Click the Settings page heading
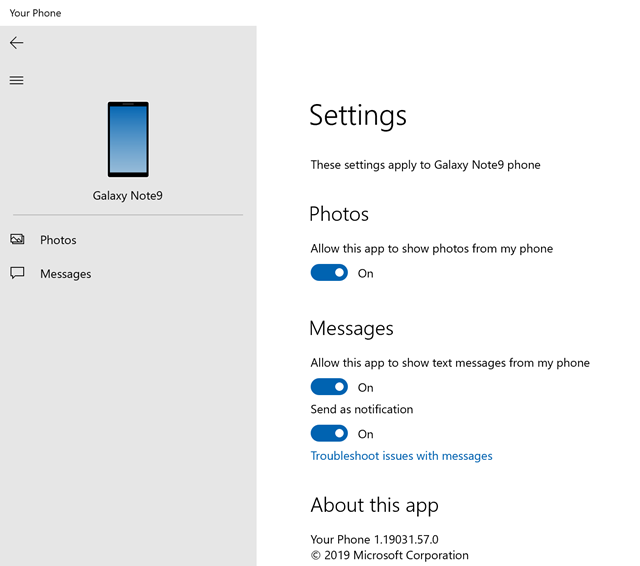This screenshot has height=566, width=640. click(x=358, y=115)
